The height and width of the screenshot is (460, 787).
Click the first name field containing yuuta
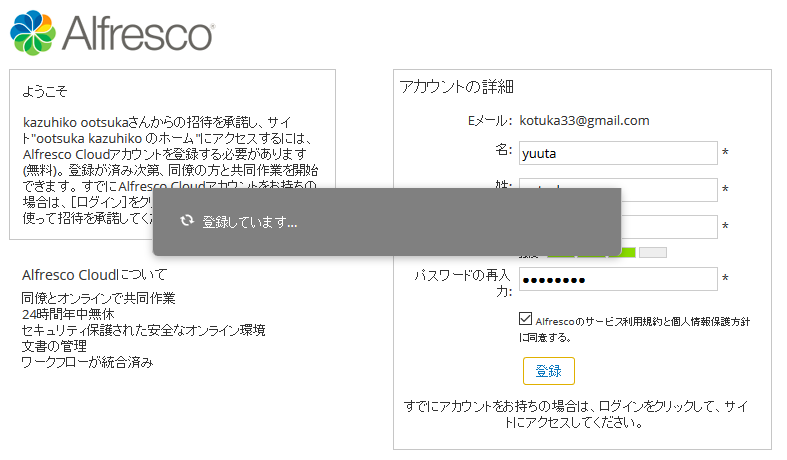[x=618, y=153]
